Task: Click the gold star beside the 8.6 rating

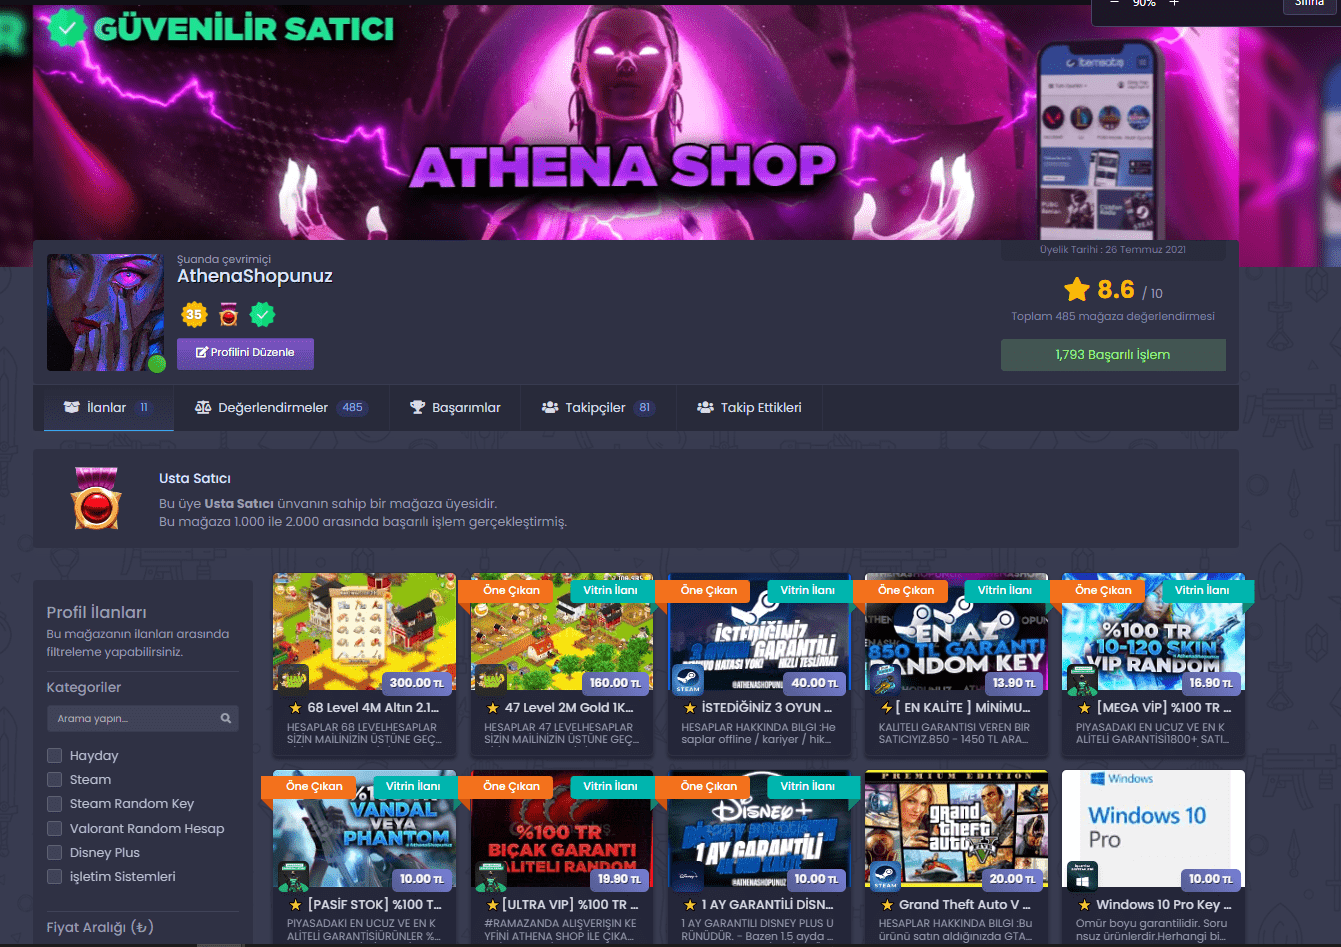Action: pyautogui.click(x=1077, y=290)
